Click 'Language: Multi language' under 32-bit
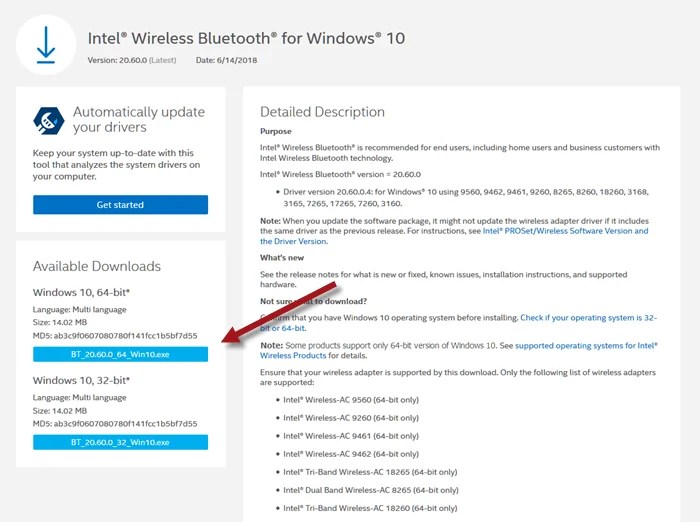Image resolution: width=700 pixels, height=522 pixels. (79, 397)
